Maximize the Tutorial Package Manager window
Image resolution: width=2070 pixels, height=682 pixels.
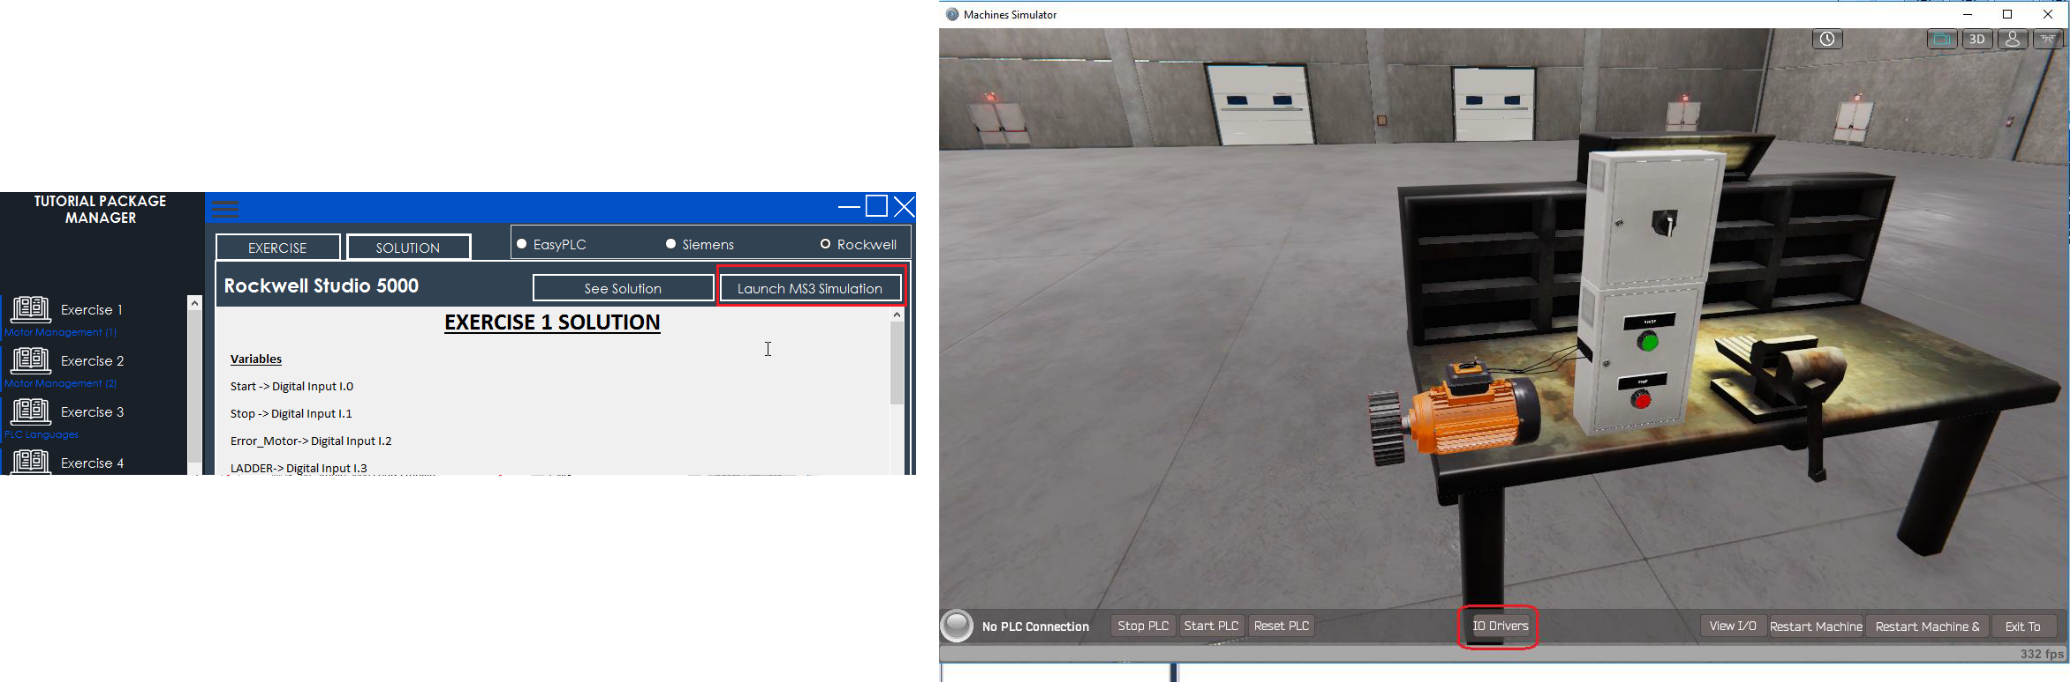[x=877, y=206]
